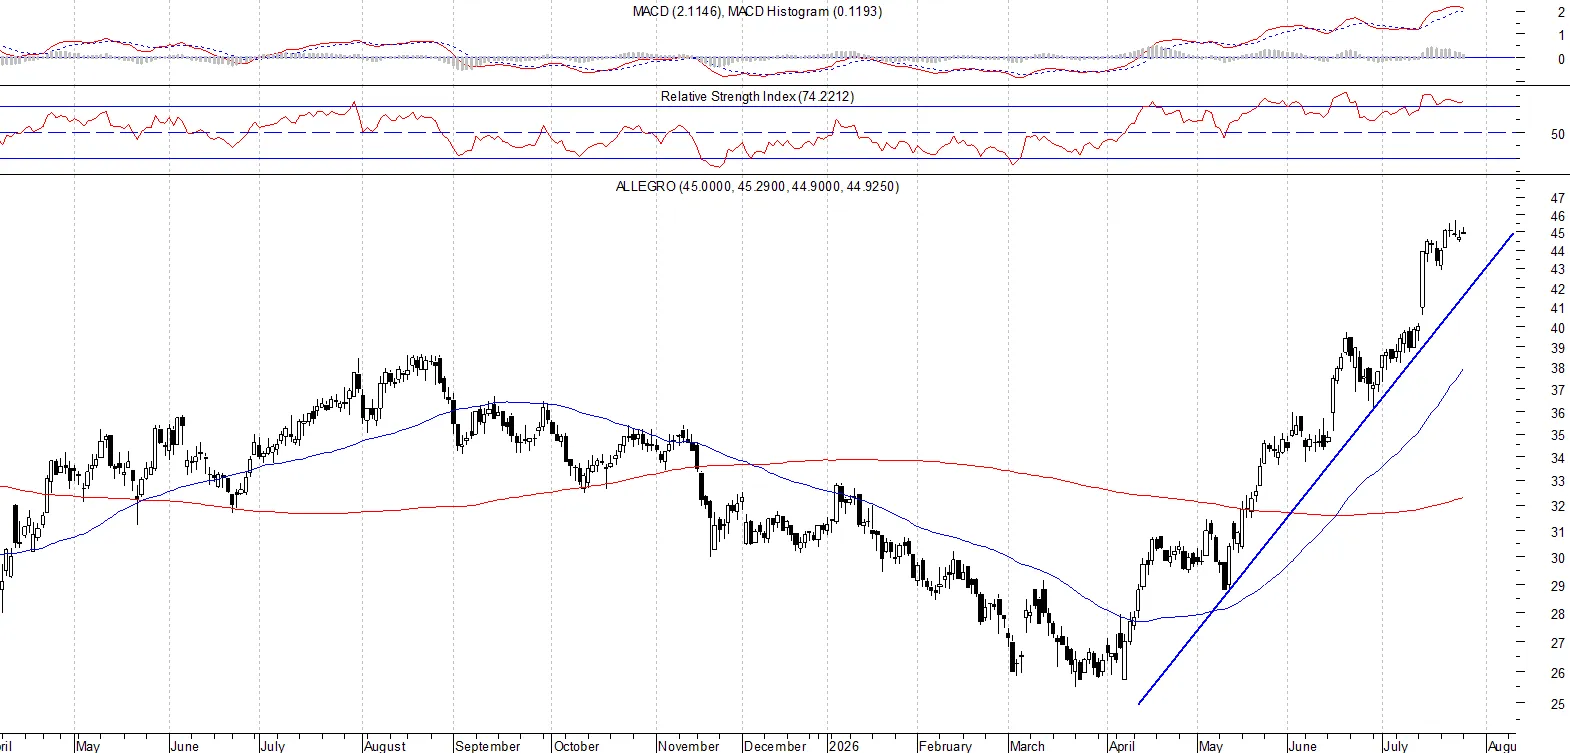The height and width of the screenshot is (753, 1570).
Task: Click the 30 value on the price scale
Action: 1557,559
